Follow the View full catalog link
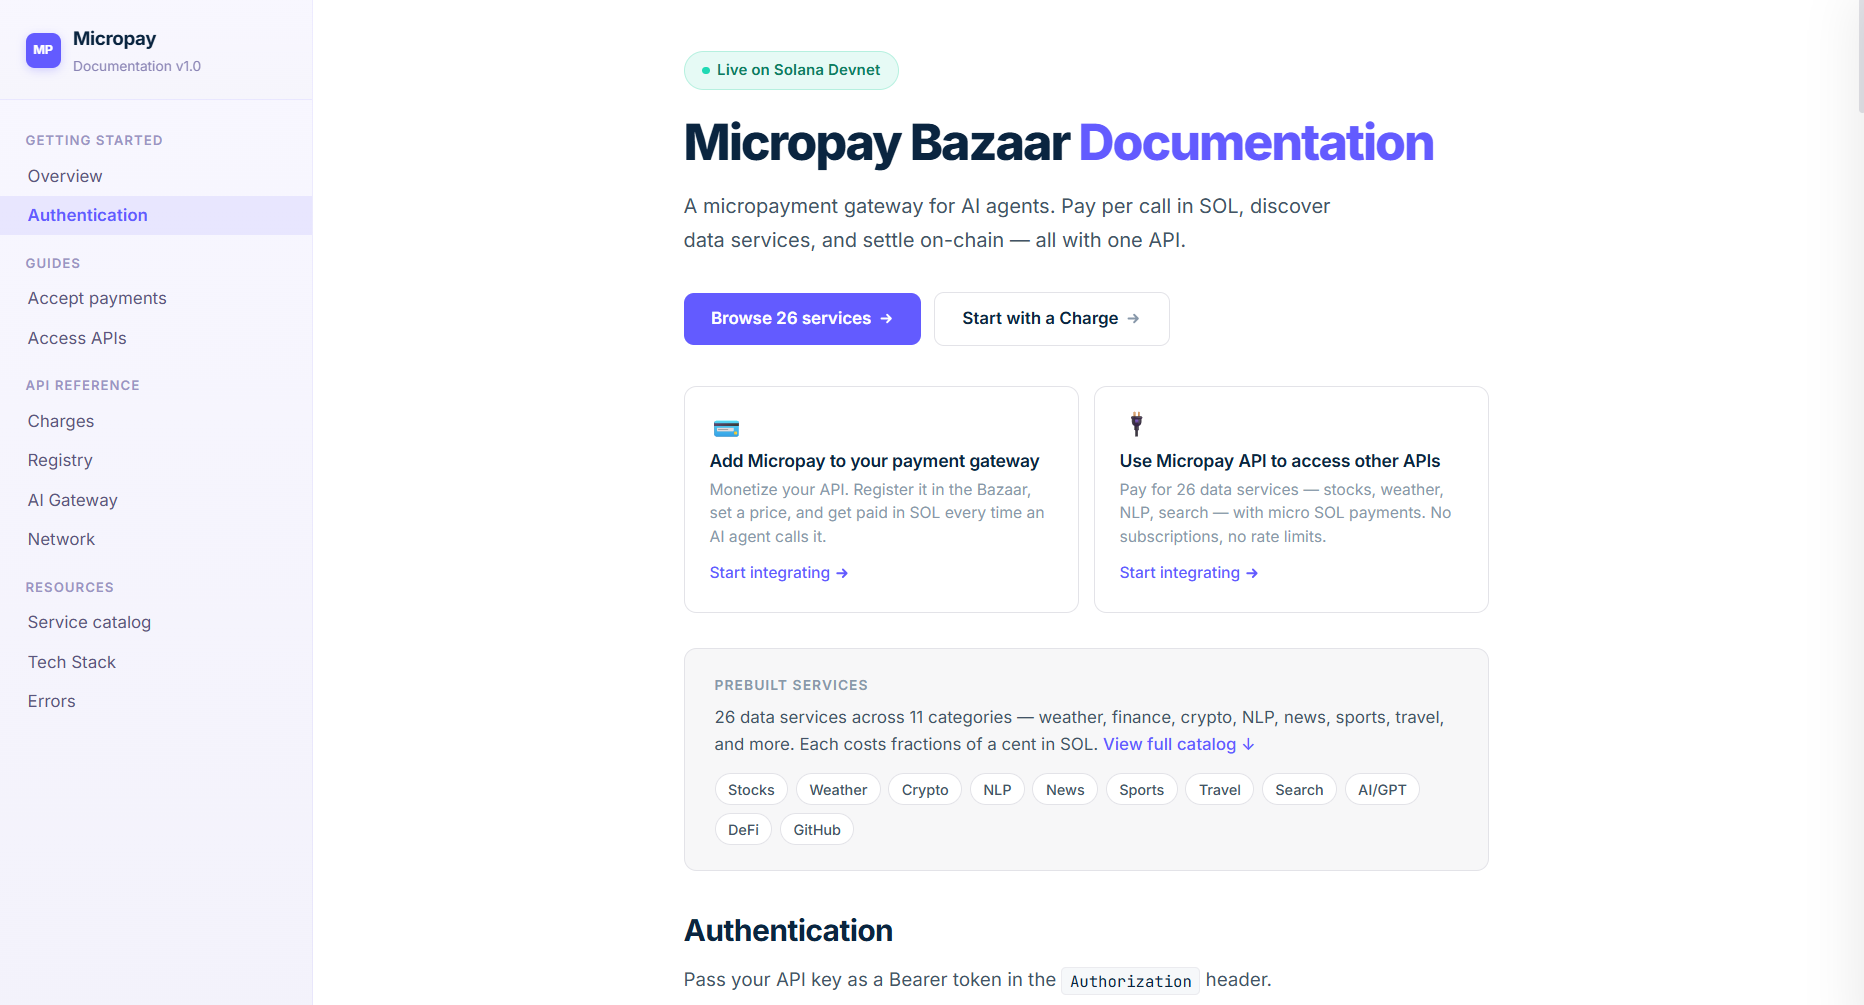This screenshot has width=1864, height=1005. (1178, 744)
